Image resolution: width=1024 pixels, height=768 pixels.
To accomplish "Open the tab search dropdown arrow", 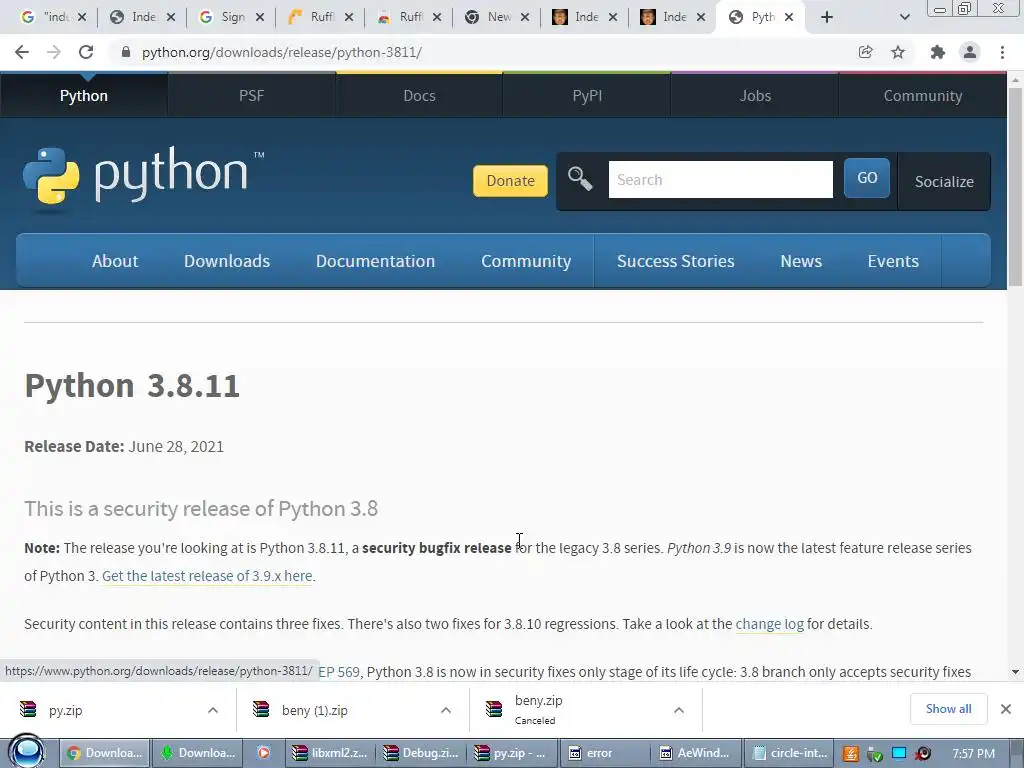I will pyautogui.click(x=904, y=17).
